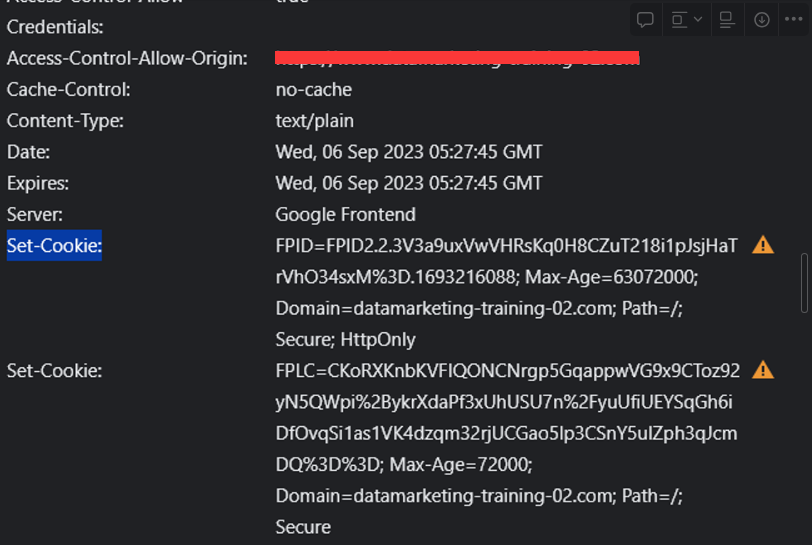Click the no-cache value
The height and width of the screenshot is (545, 812).
313,90
